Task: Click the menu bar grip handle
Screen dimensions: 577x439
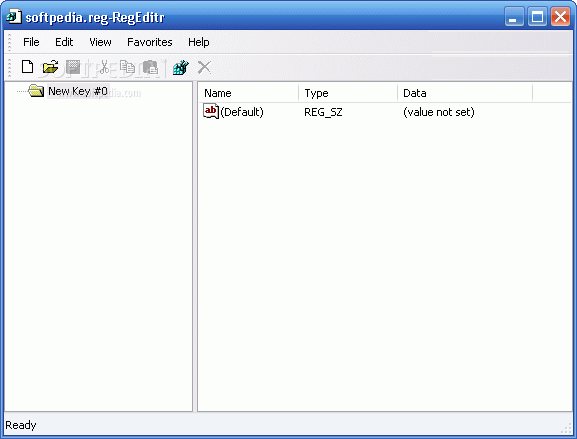Action: tap(10, 42)
